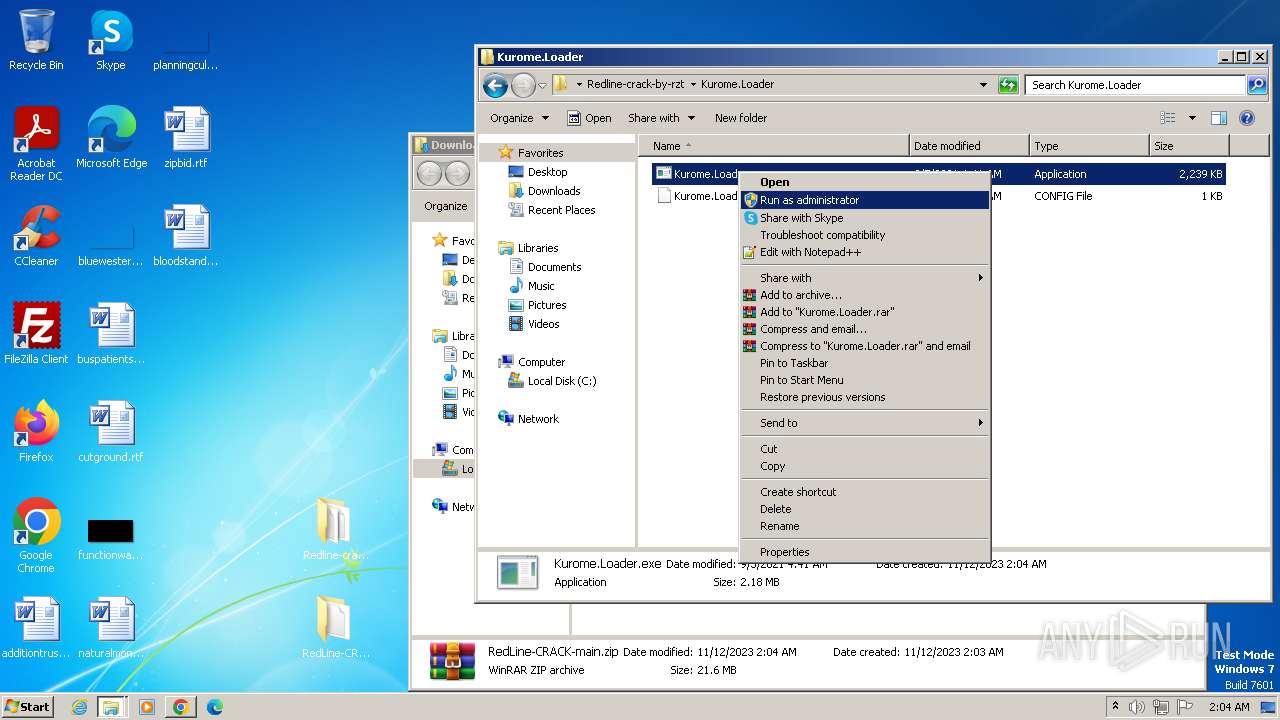This screenshot has width=1280, height=720.
Task: Click New folder toolbar button
Action: tap(741, 118)
